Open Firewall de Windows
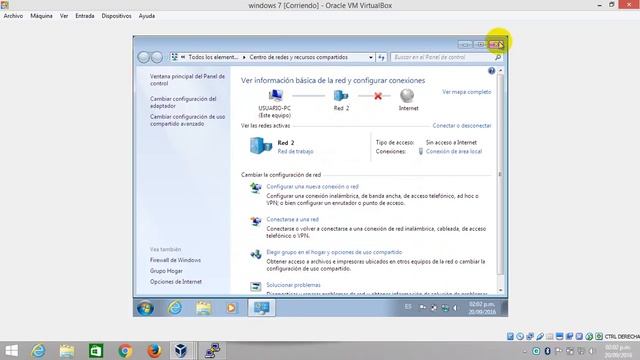 tap(175, 260)
